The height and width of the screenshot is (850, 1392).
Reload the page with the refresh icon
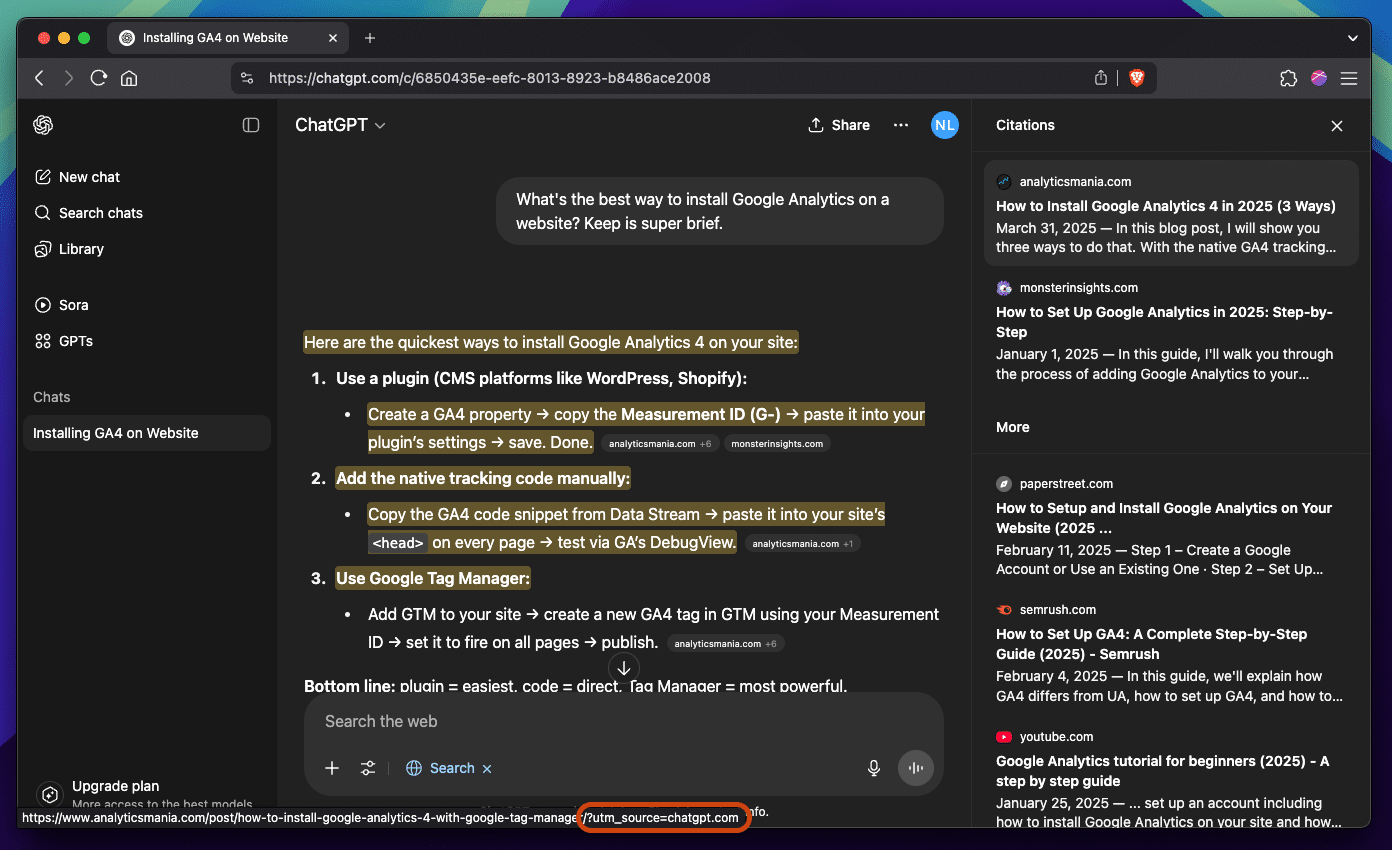click(x=98, y=78)
